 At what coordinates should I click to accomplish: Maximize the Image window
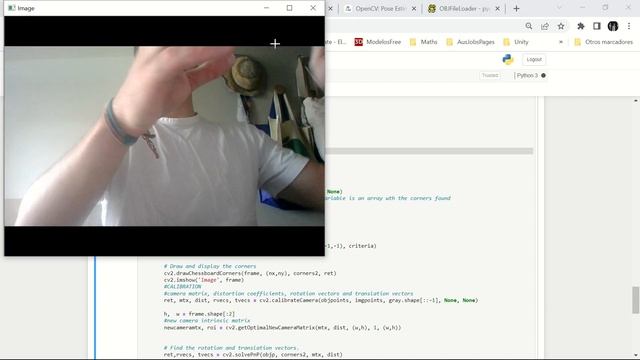(x=289, y=8)
